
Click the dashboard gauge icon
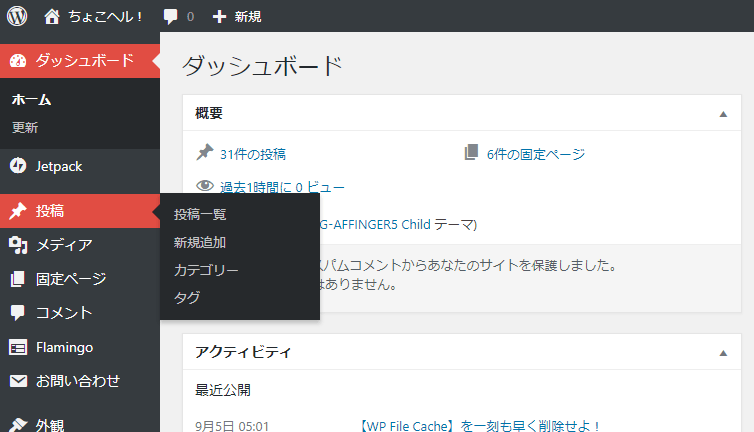click(x=18, y=61)
